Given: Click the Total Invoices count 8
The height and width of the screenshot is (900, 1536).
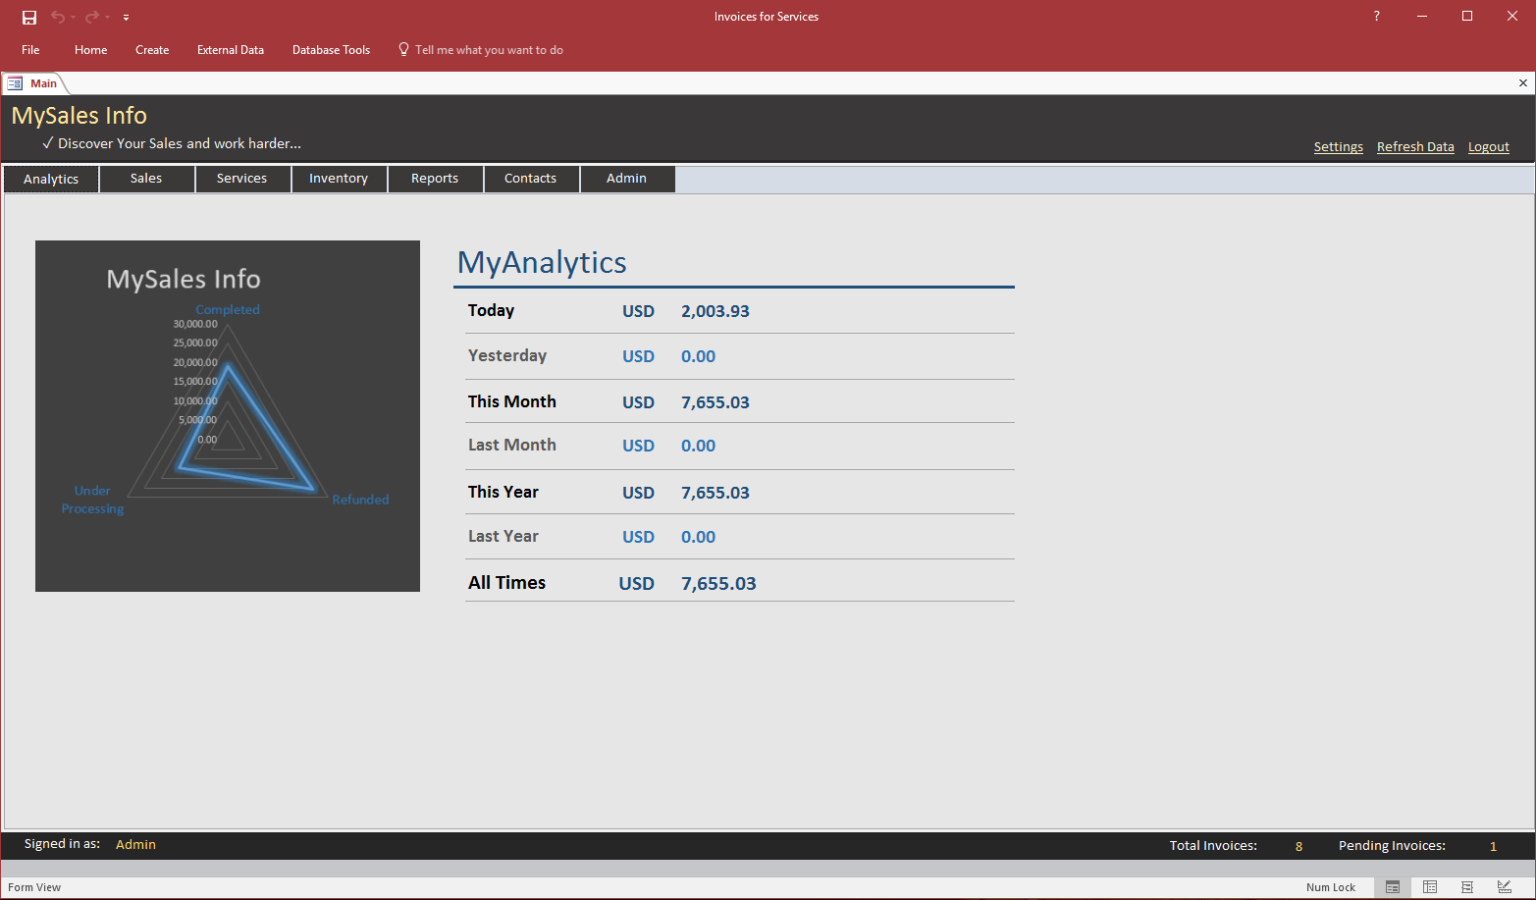Looking at the screenshot, I should [x=1299, y=846].
